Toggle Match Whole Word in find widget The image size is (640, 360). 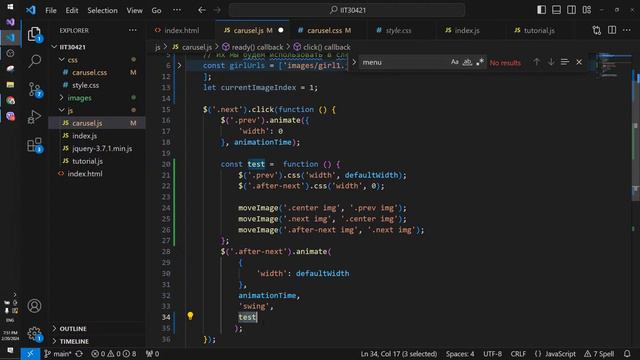tap(467, 62)
